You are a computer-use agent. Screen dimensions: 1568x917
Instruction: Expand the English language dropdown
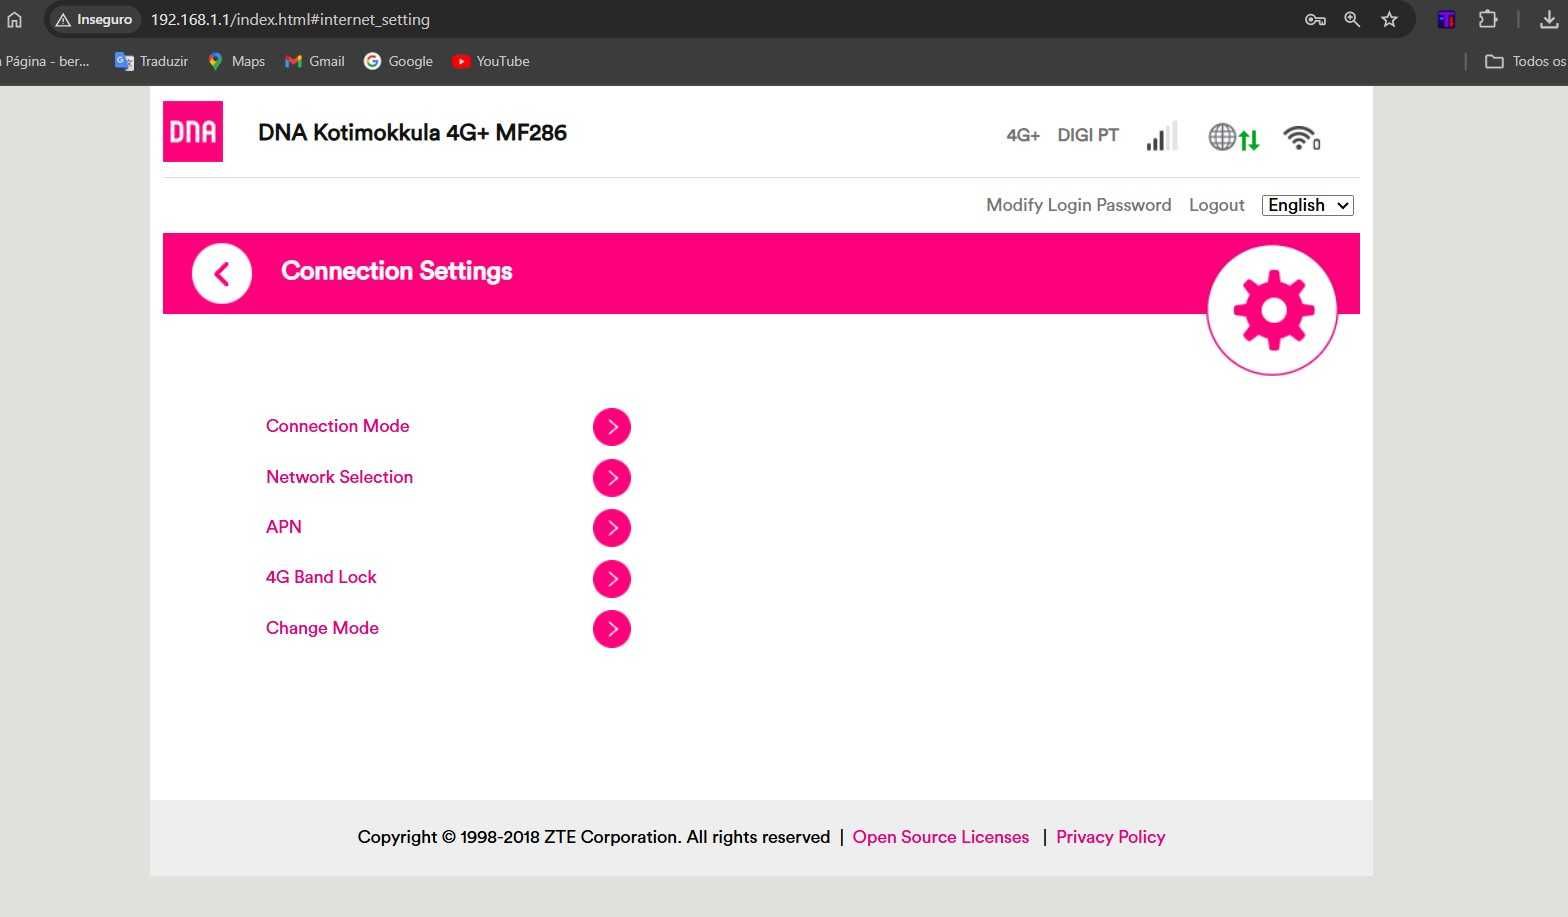(x=1308, y=205)
